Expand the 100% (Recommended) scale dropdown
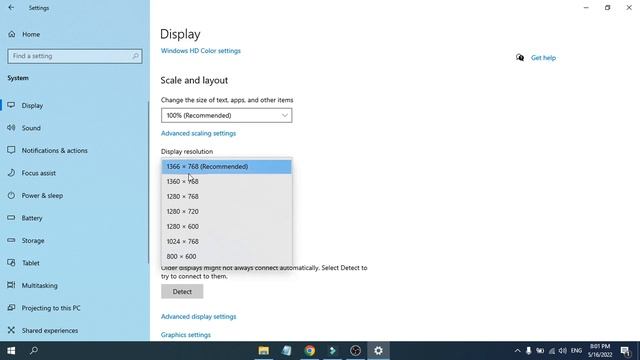Screen dimensions: 640x360 pyautogui.click(x=226, y=116)
